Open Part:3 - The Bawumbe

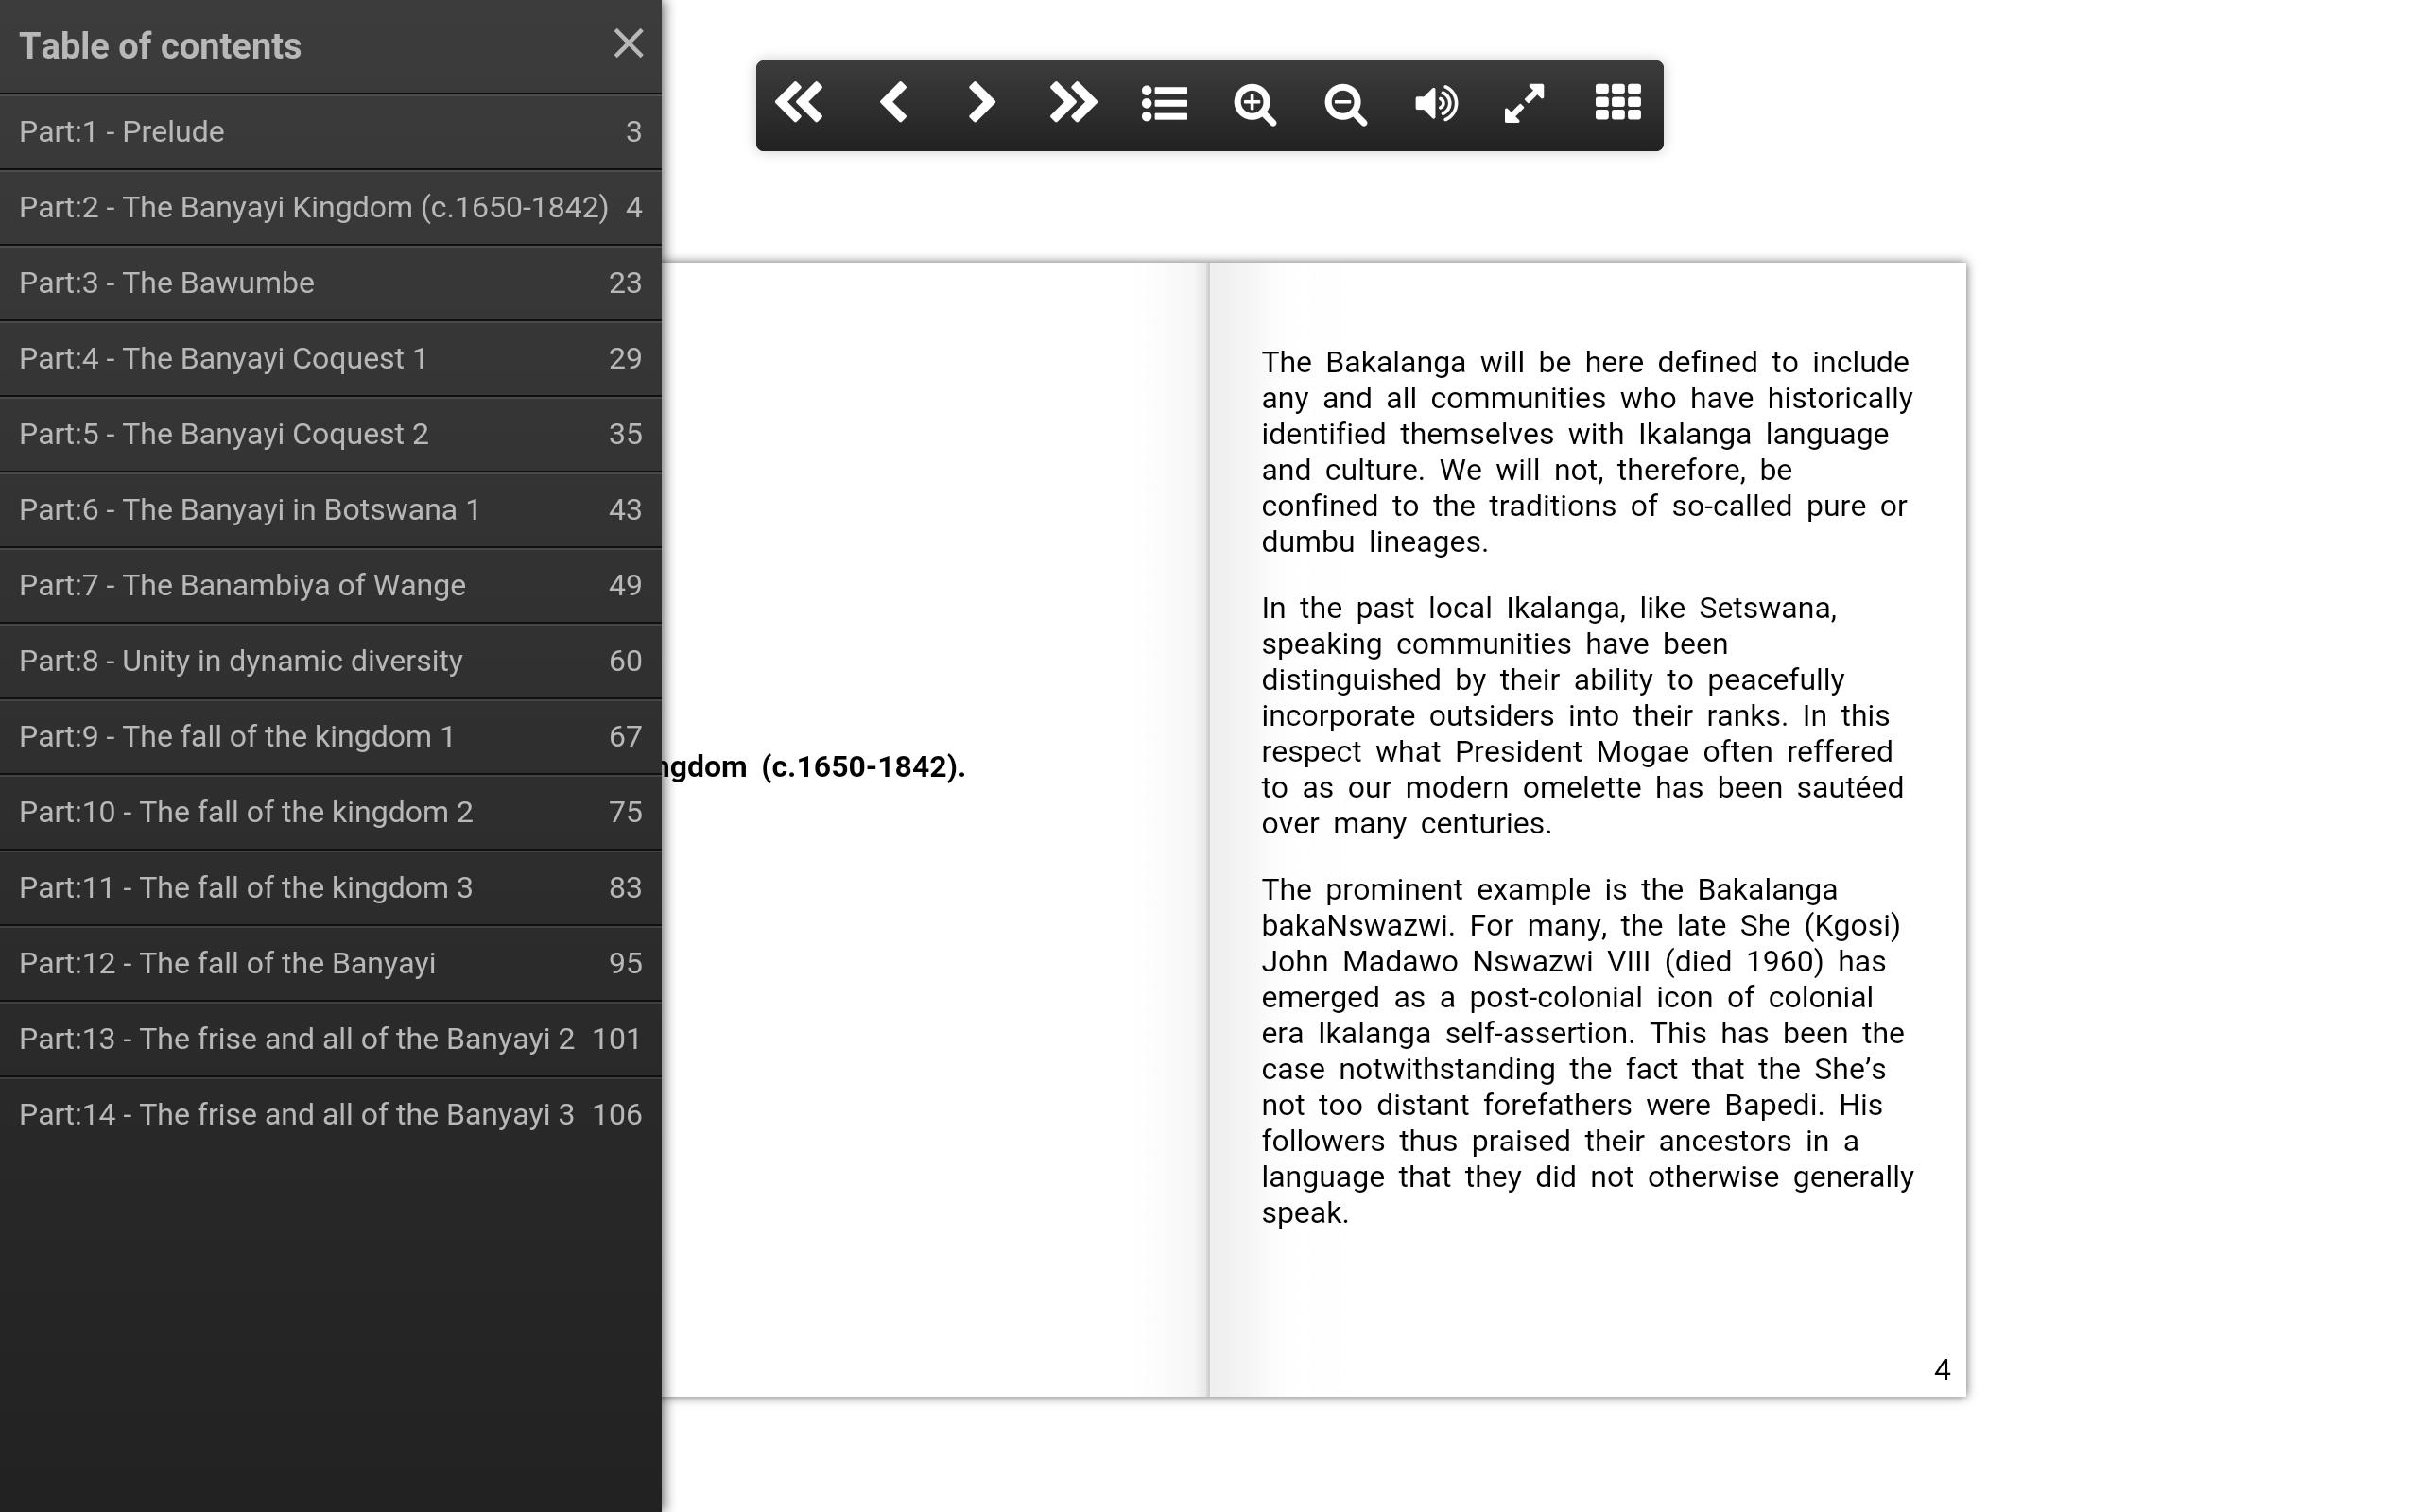tap(330, 283)
